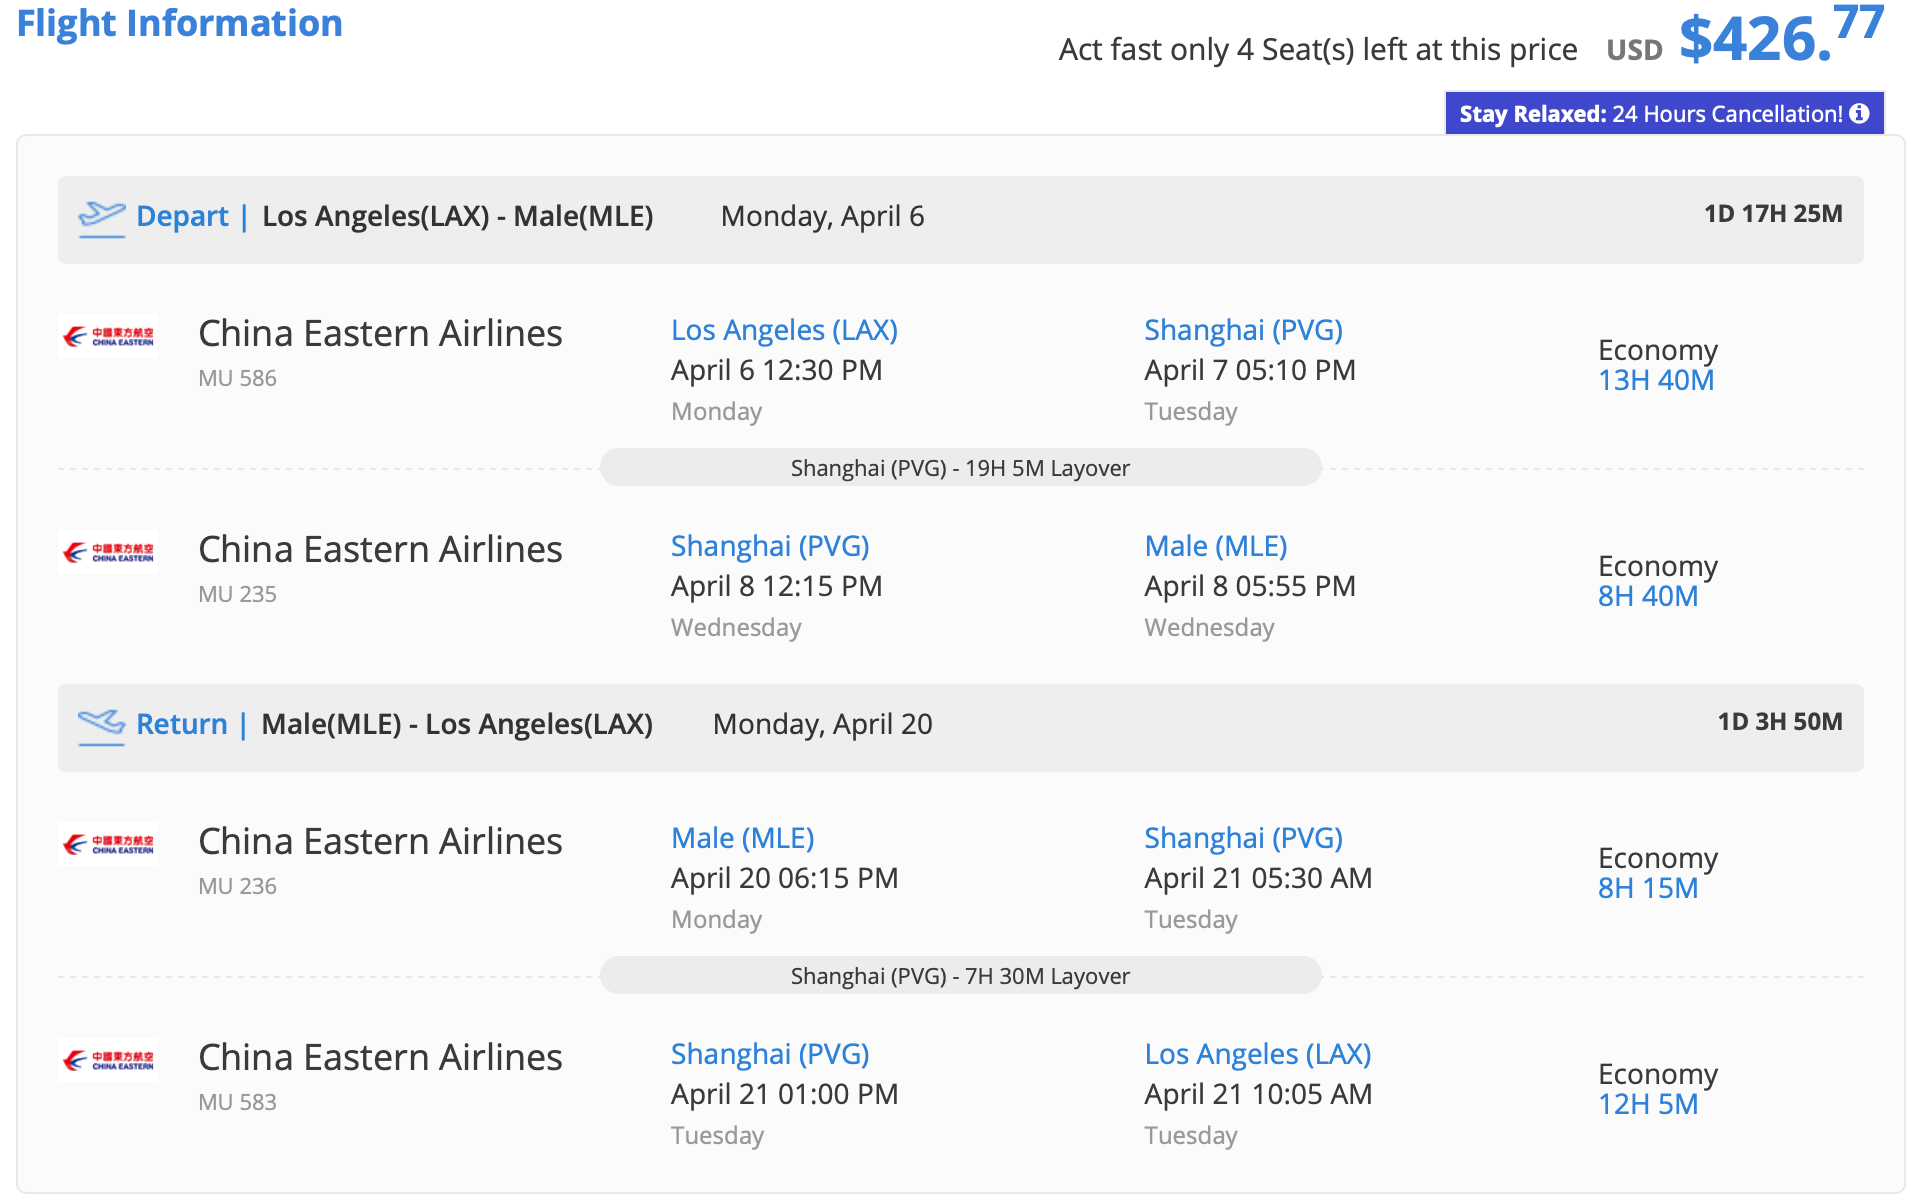Click Shanghai (PVG) arrival on April 7
Screen dimensions: 1918x1204
tap(1243, 330)
